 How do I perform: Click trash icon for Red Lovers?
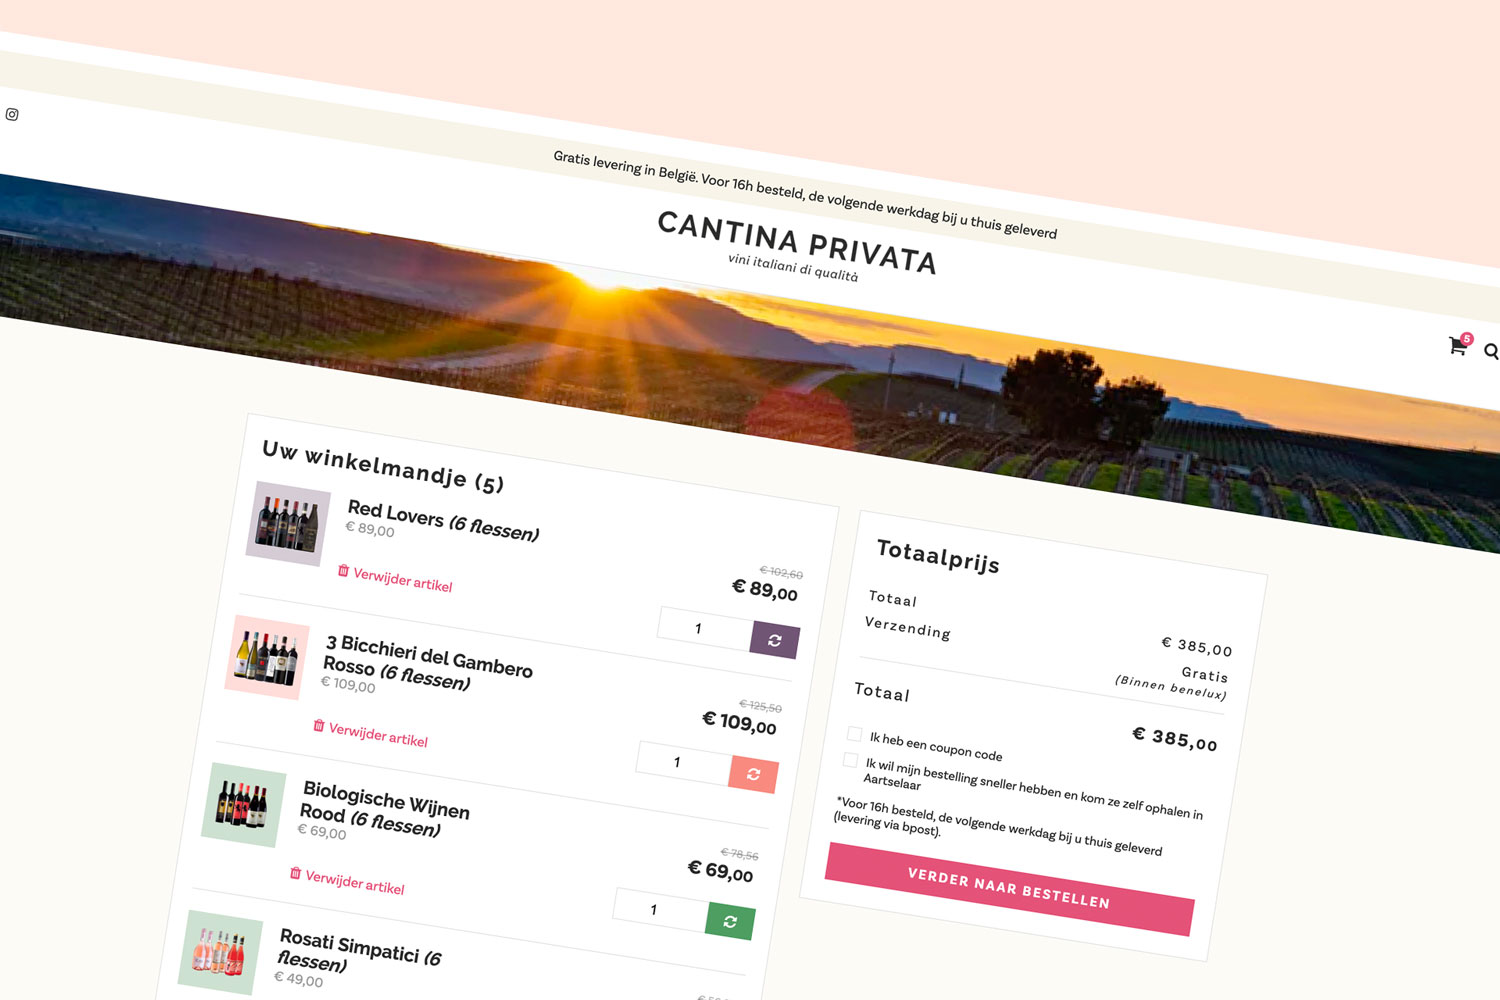point(343,570)
